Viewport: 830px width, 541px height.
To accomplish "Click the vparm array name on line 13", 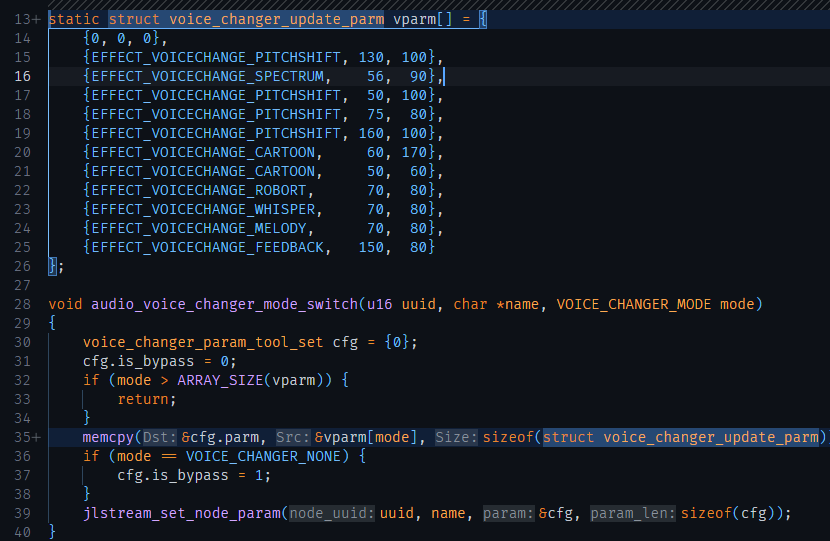I will click(x=414, y=20).
